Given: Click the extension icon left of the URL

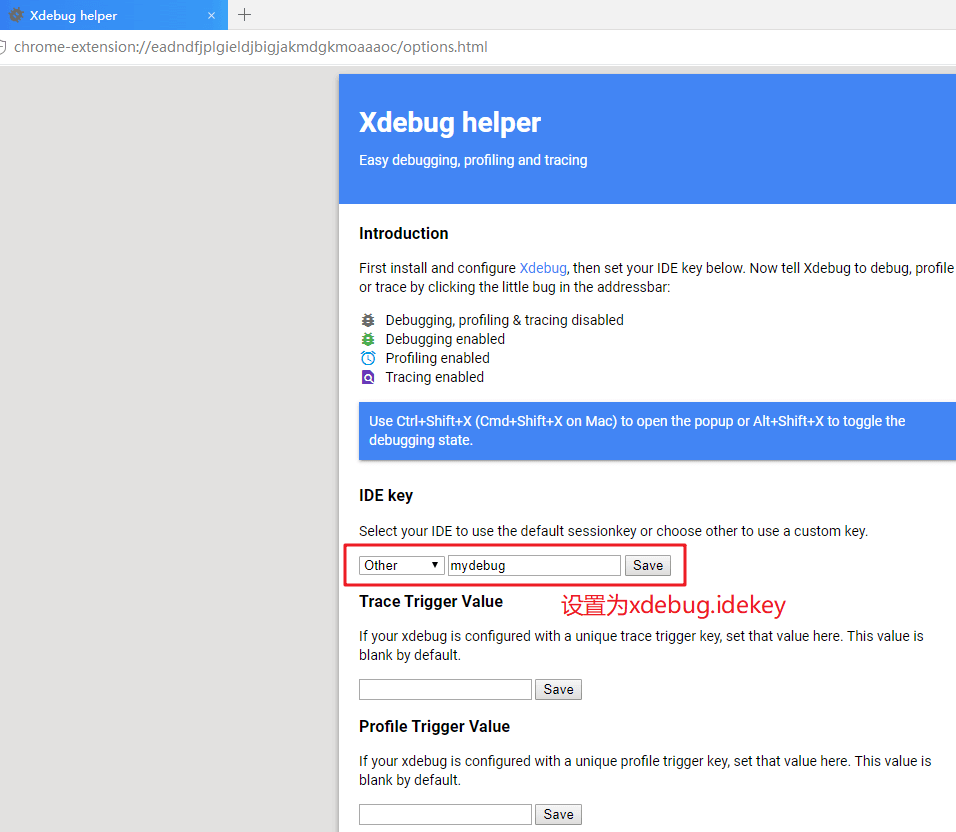Looking at the screenshot, I should click(x=3, y=47).
